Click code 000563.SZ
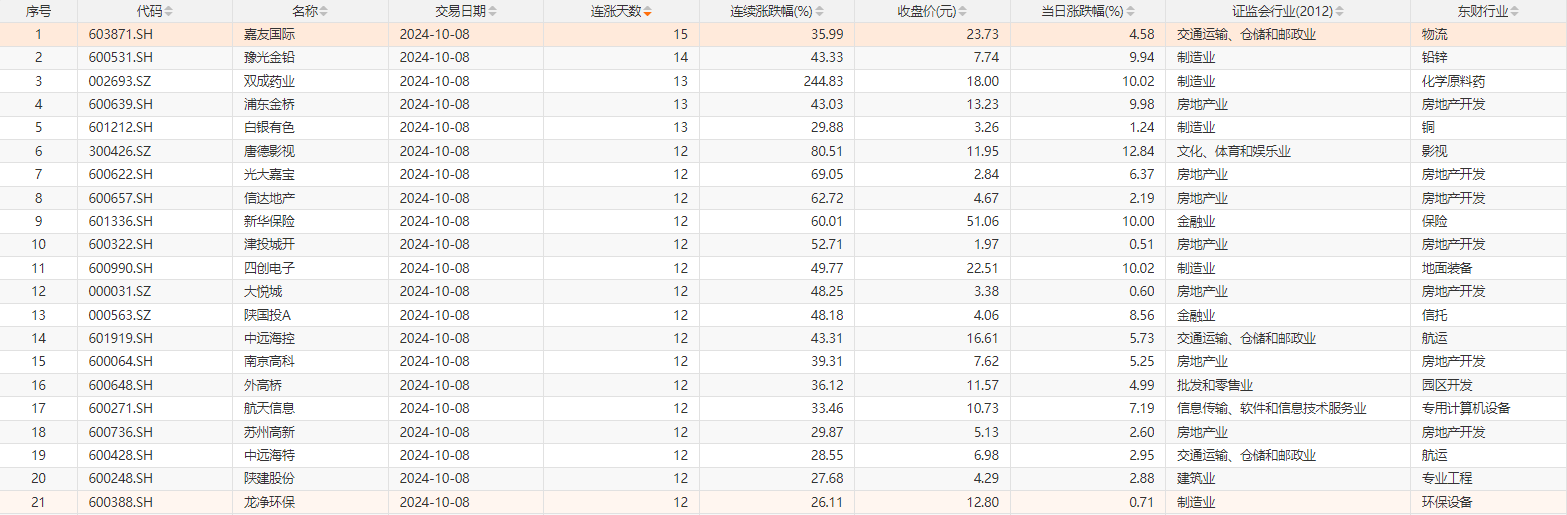The height and width of the screenshot is (515, 1567). click(x=121, y=314)
